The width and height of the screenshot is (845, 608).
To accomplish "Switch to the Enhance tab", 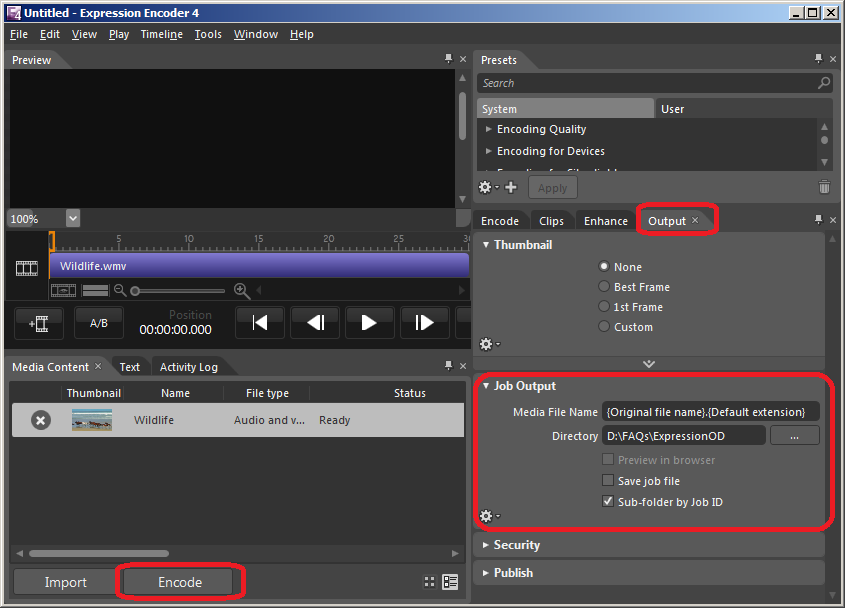I will tap(606, 221).
